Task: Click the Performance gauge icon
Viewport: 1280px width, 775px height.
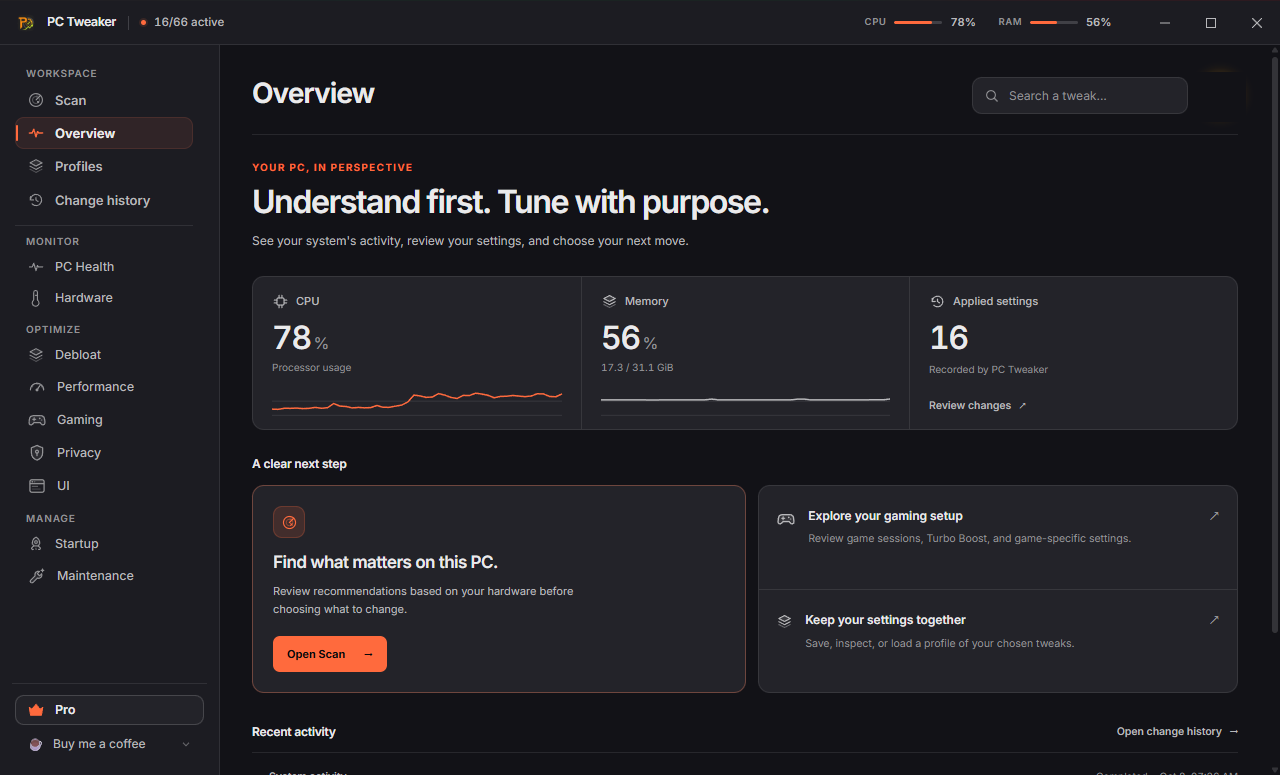Action: tap(37, 387)
